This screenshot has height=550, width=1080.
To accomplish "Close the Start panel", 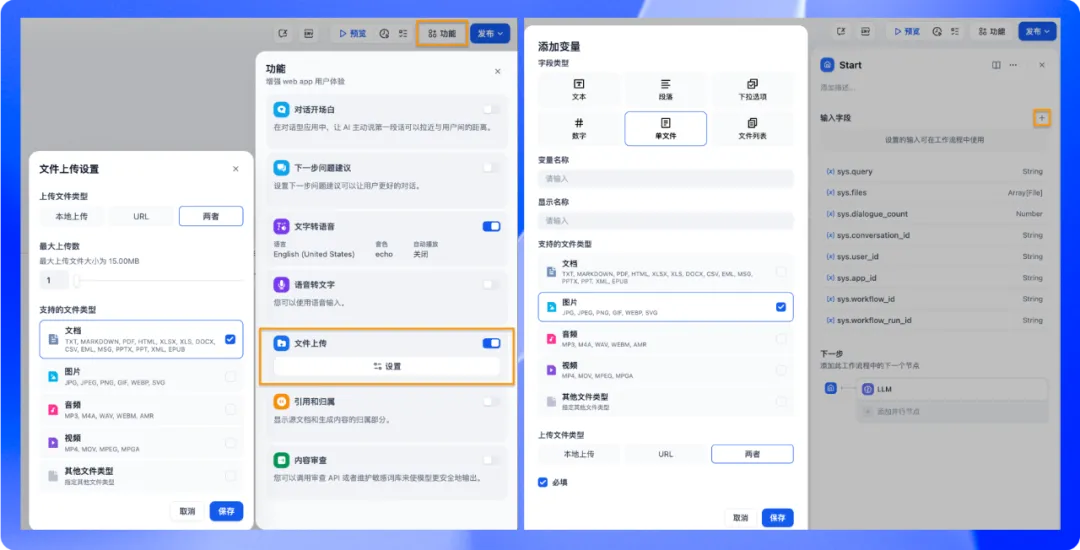I will [x=1042, y=65].
